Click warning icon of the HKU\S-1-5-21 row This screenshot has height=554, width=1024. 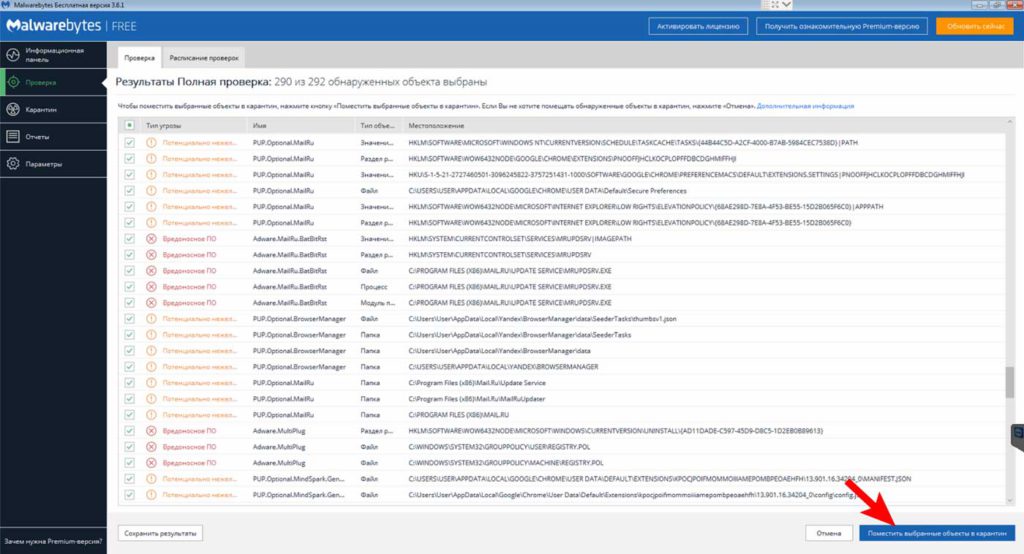click(x=151, y=174)
